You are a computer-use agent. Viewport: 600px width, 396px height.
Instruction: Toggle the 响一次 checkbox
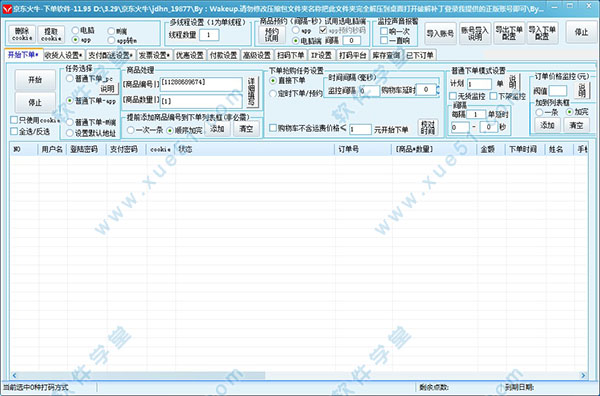pyautogui.click(x=384, y=31)
